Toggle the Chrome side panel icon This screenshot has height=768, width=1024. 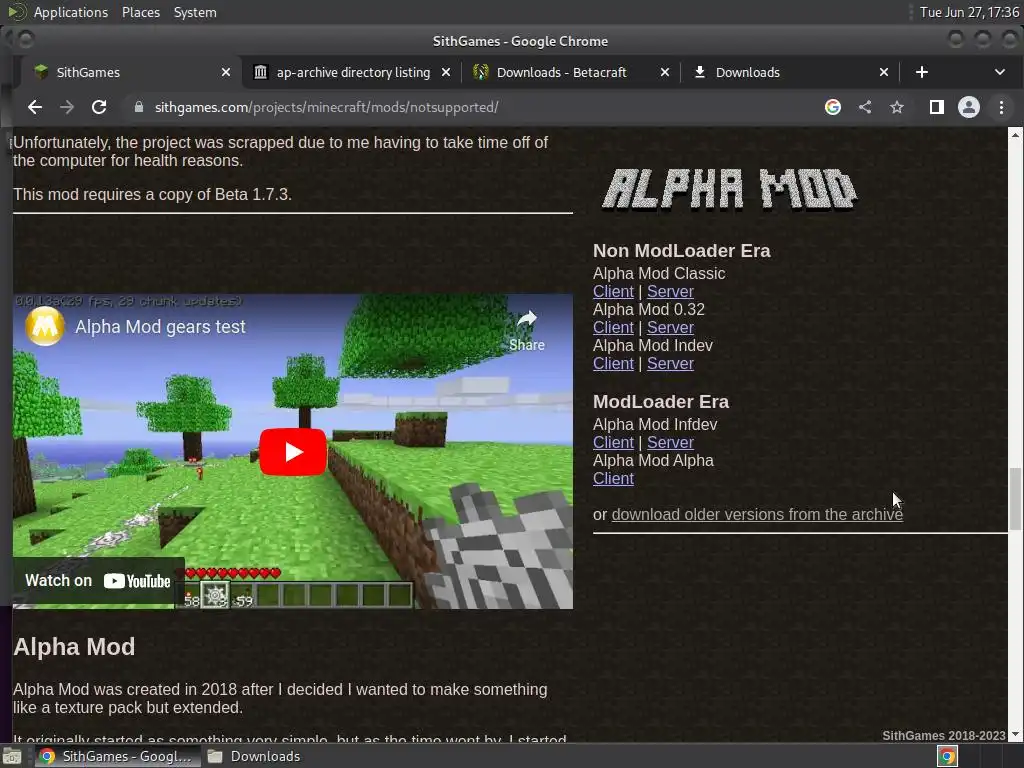(x=936, y=107)
